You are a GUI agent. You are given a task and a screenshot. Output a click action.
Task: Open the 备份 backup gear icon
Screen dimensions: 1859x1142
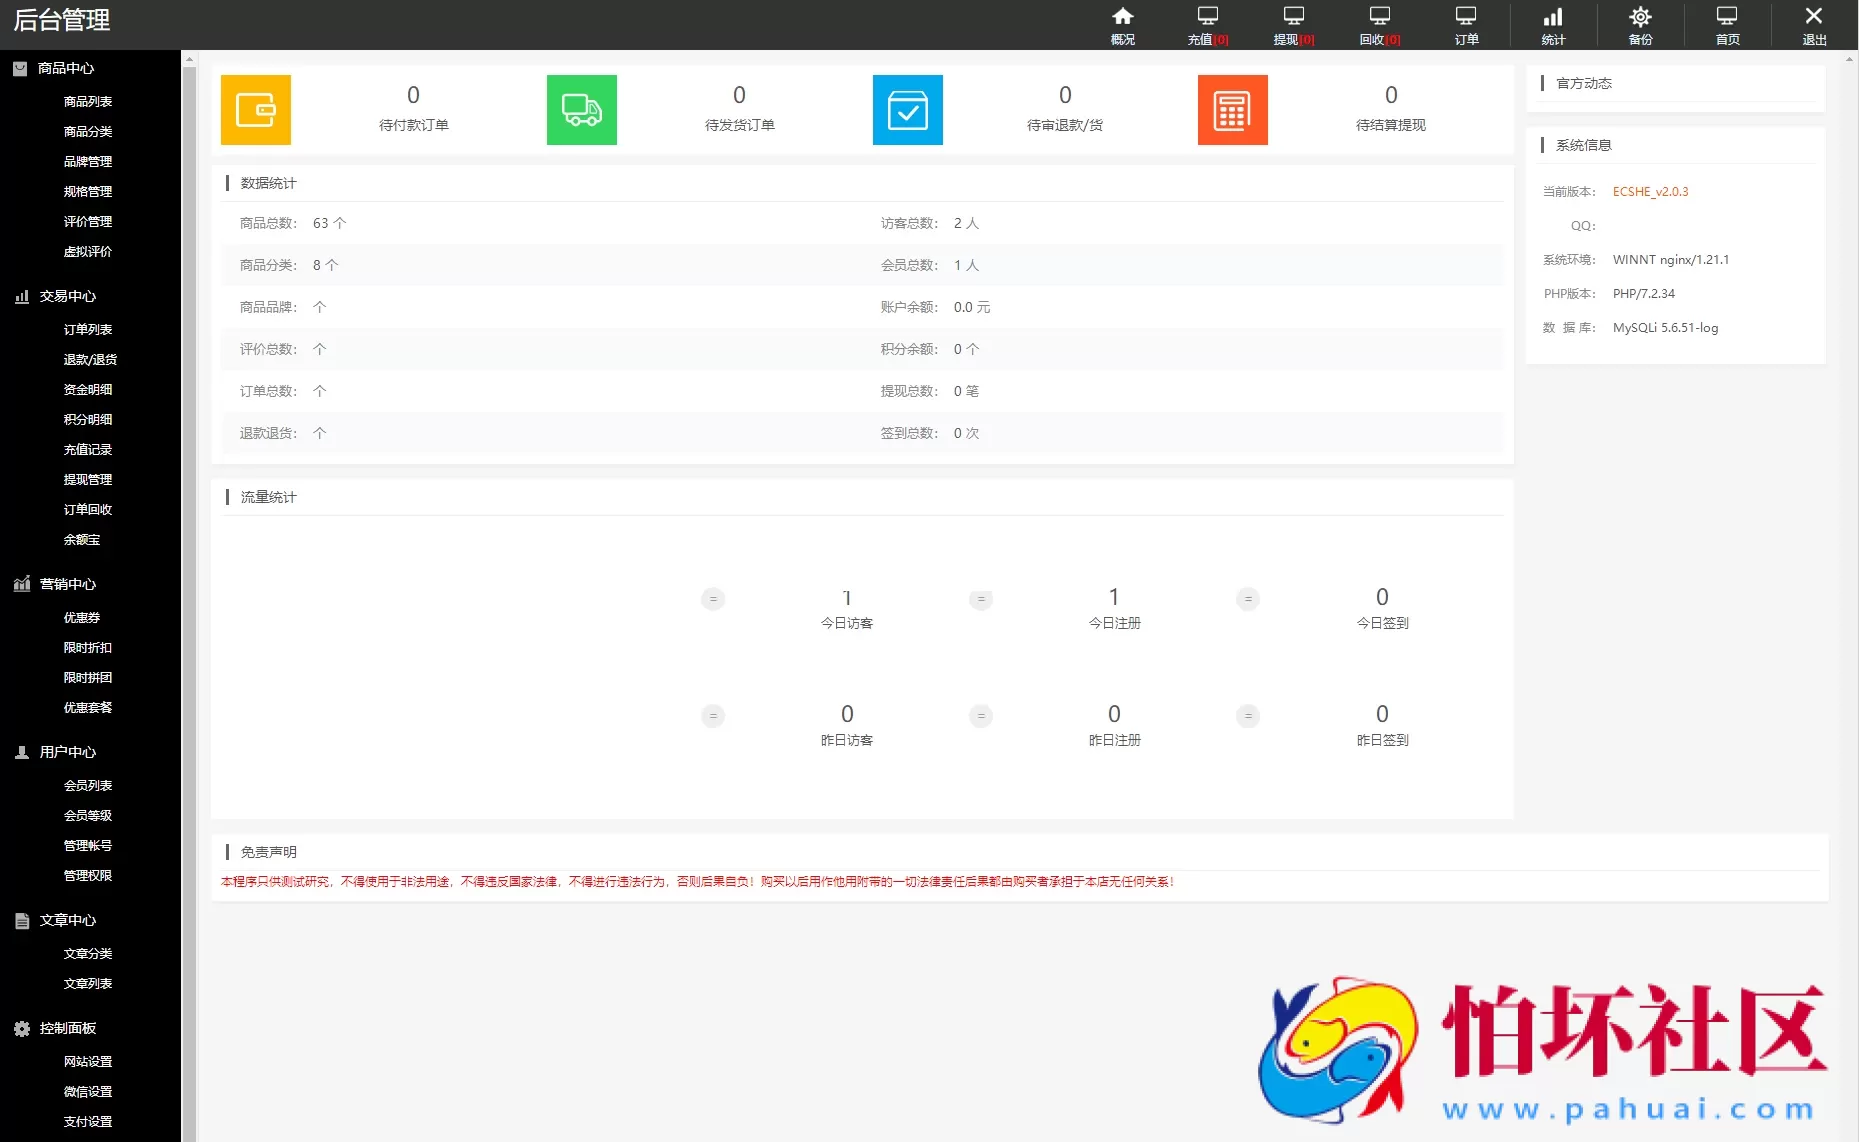point(1640,25)
